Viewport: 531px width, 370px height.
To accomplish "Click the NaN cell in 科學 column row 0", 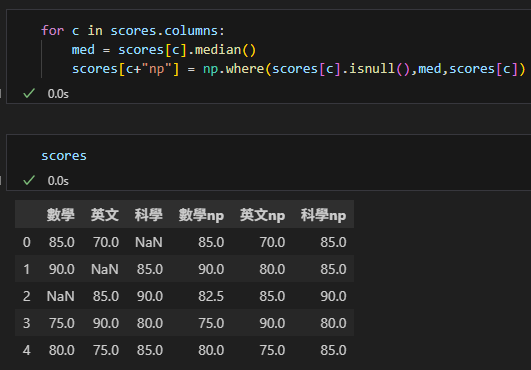I will coord(149,242).
